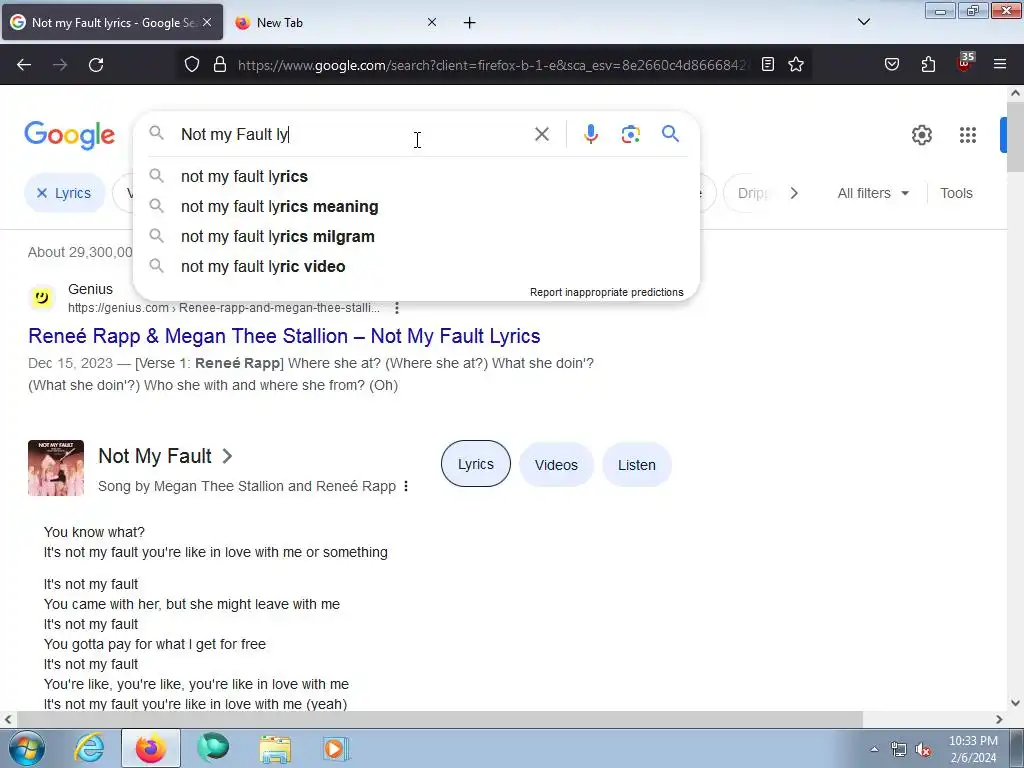Open Firefox hamburger application menu
The width and height of the screenshot is (1024, 768).
(1000, 64)
